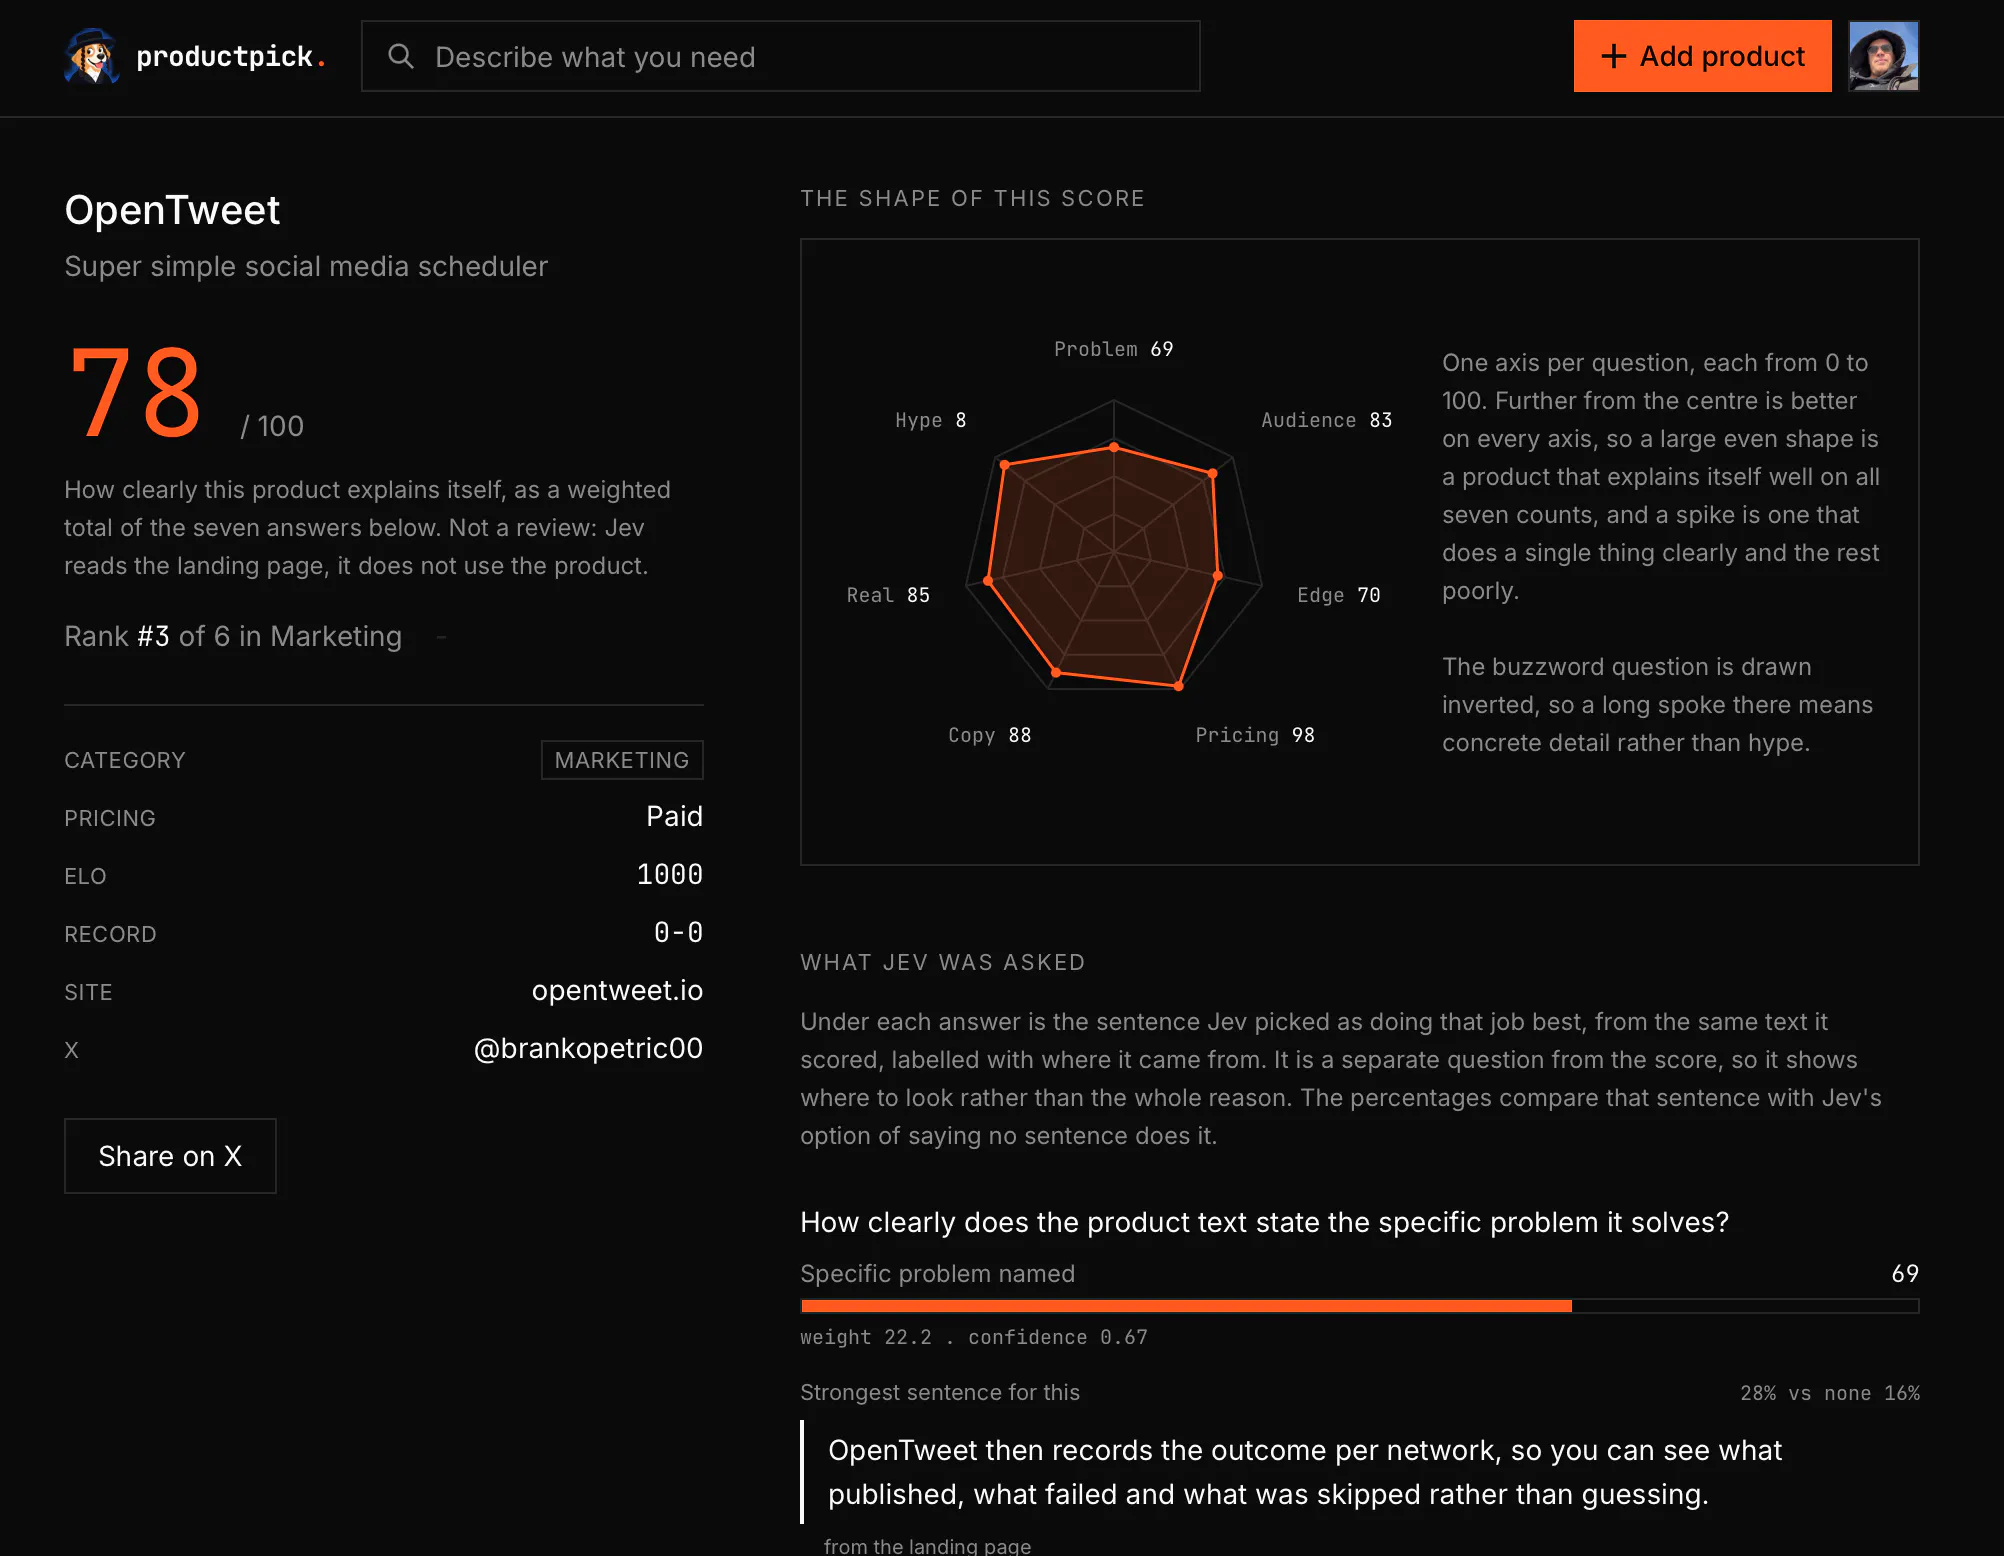The height and width of the screenshot is (1556, 2004).
Task: Click the 'Strongest sentence for this' label
Action: 940,1393
